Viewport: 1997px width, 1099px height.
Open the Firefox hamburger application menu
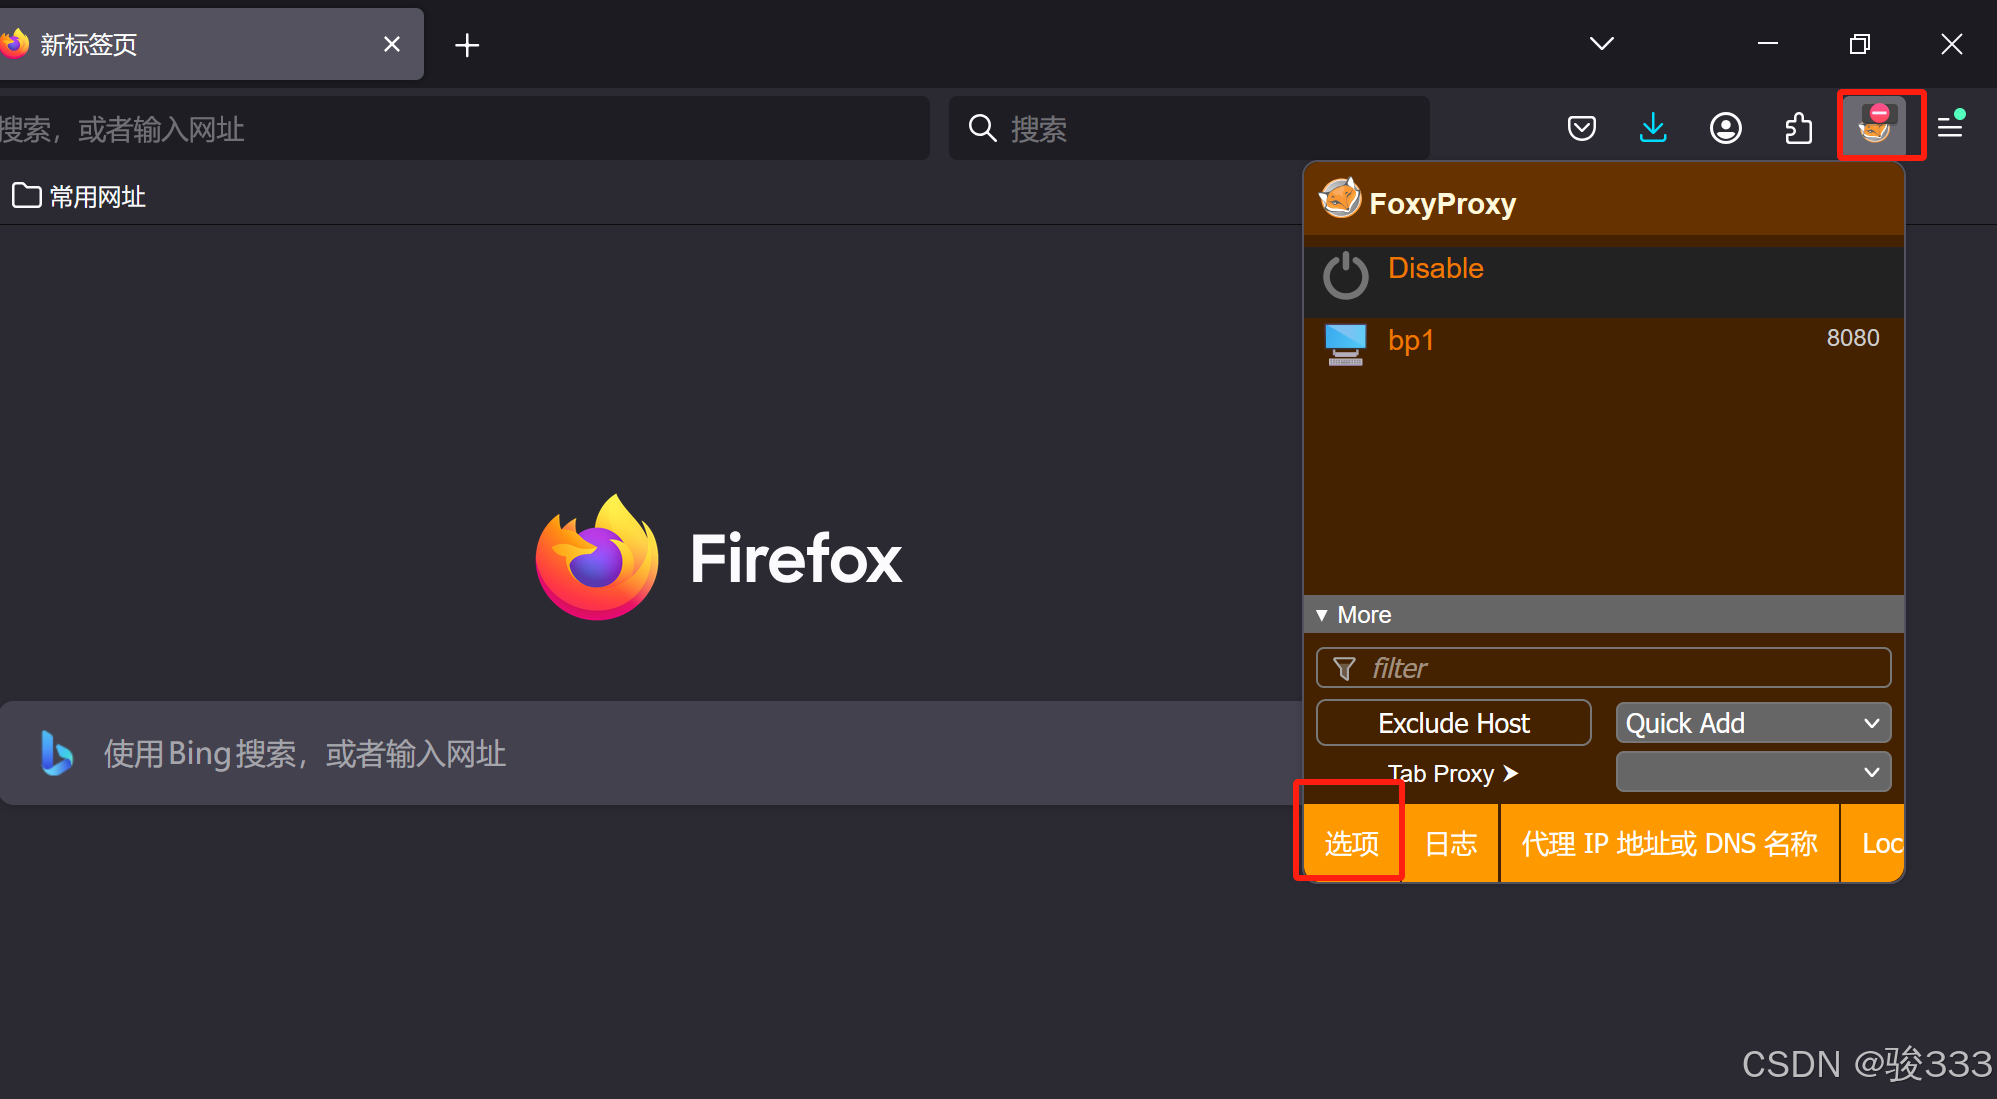pyautogui.click(x=1950, y=127)
